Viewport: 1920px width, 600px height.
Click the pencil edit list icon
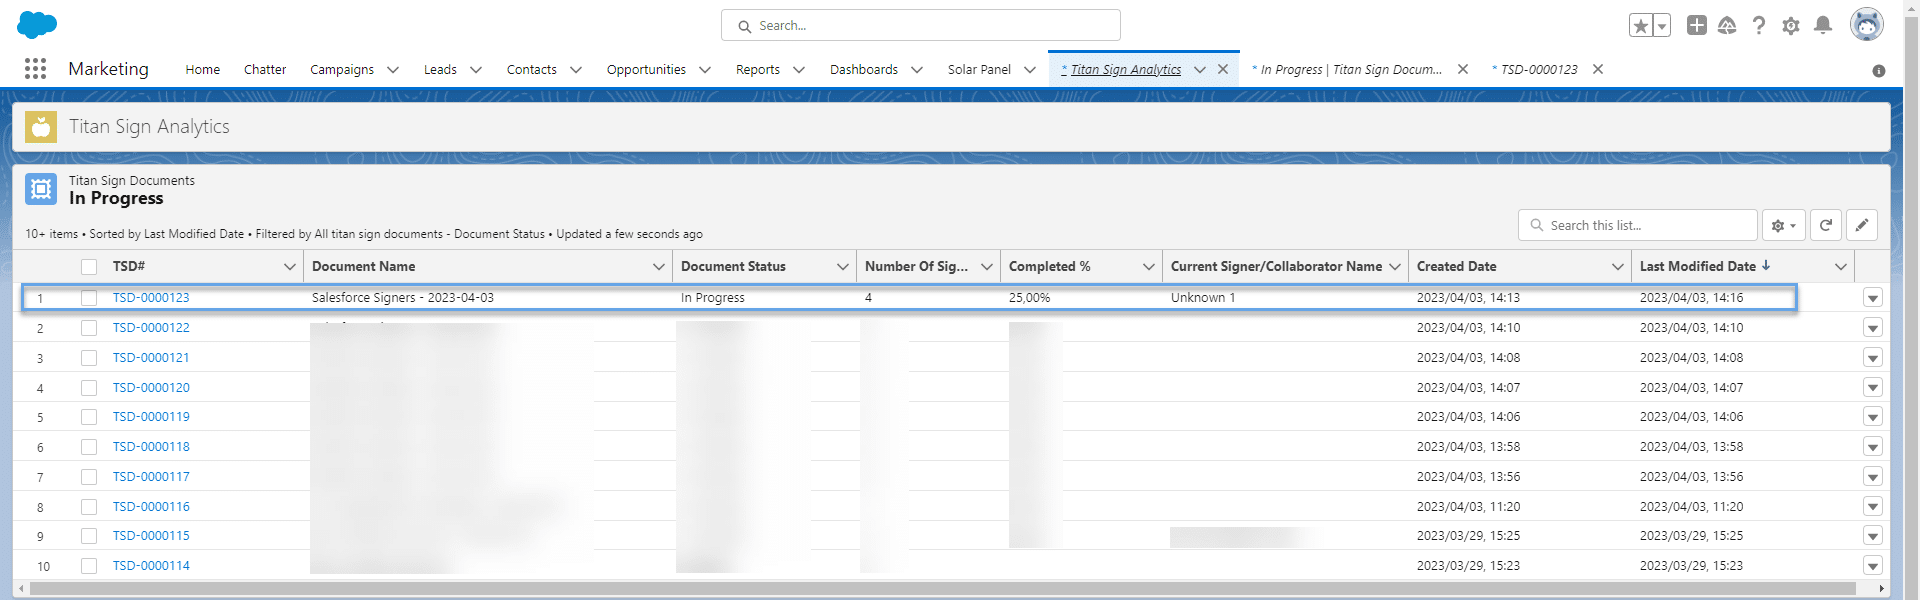[1861, 225]
